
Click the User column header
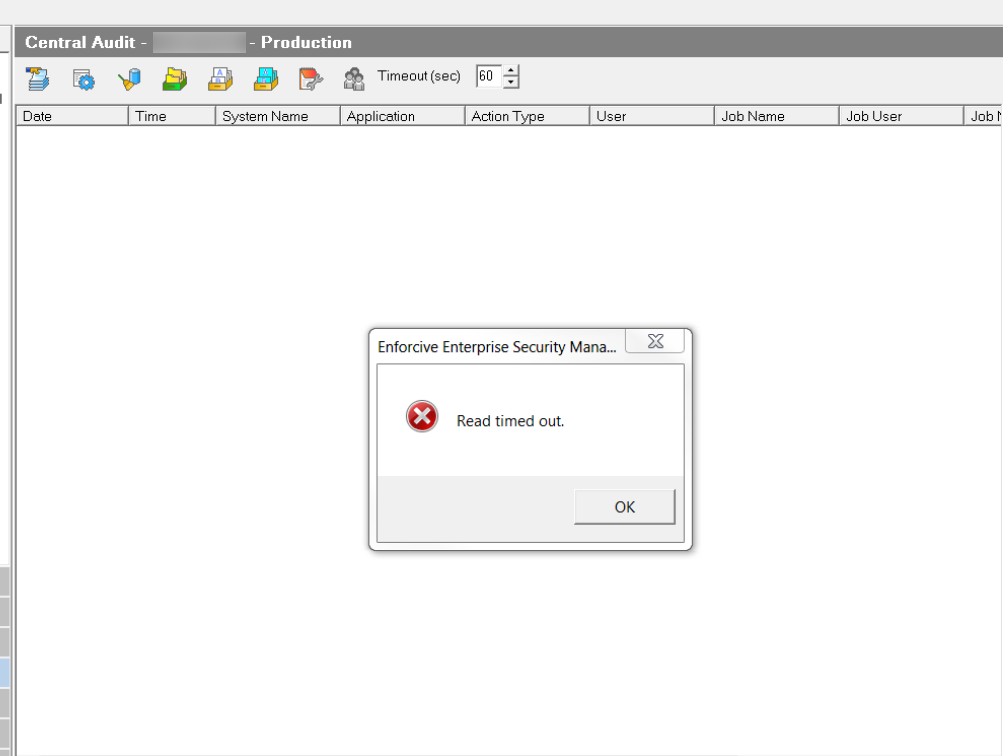[x=652, y=116]
